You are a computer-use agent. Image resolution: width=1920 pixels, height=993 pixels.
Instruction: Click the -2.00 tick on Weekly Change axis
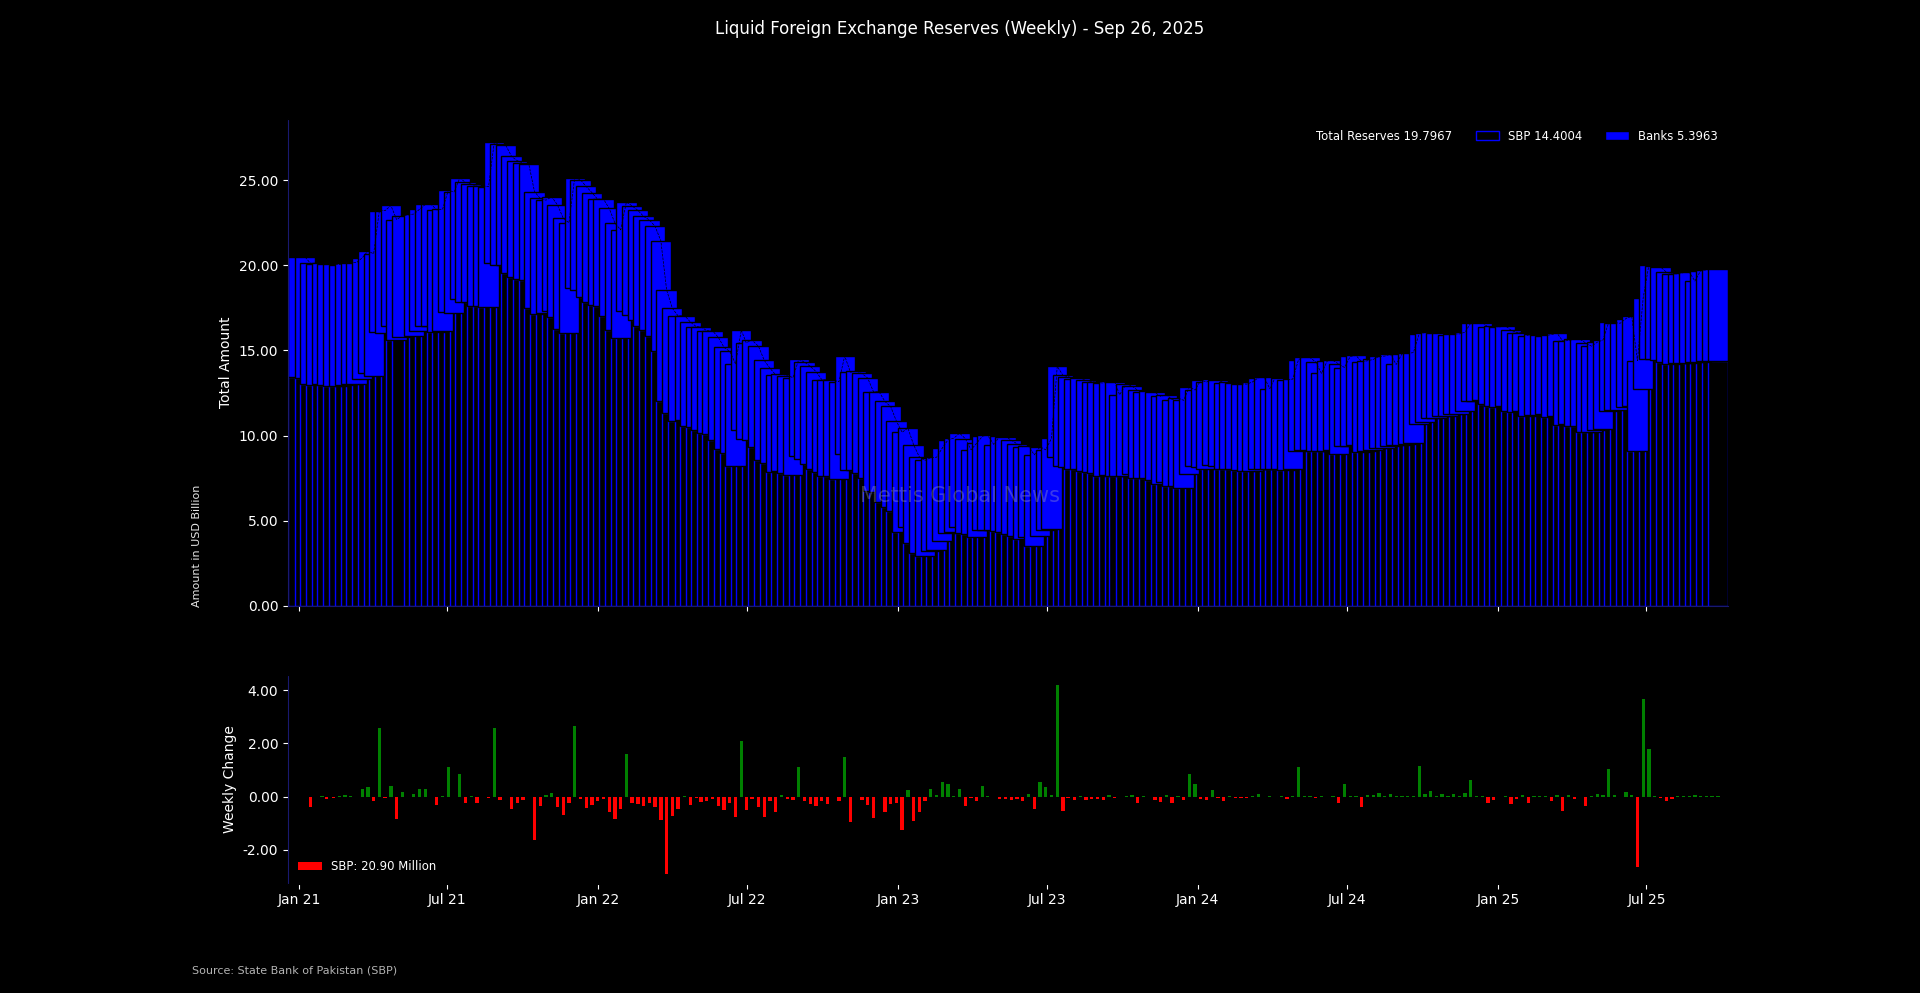coord(260,850)
